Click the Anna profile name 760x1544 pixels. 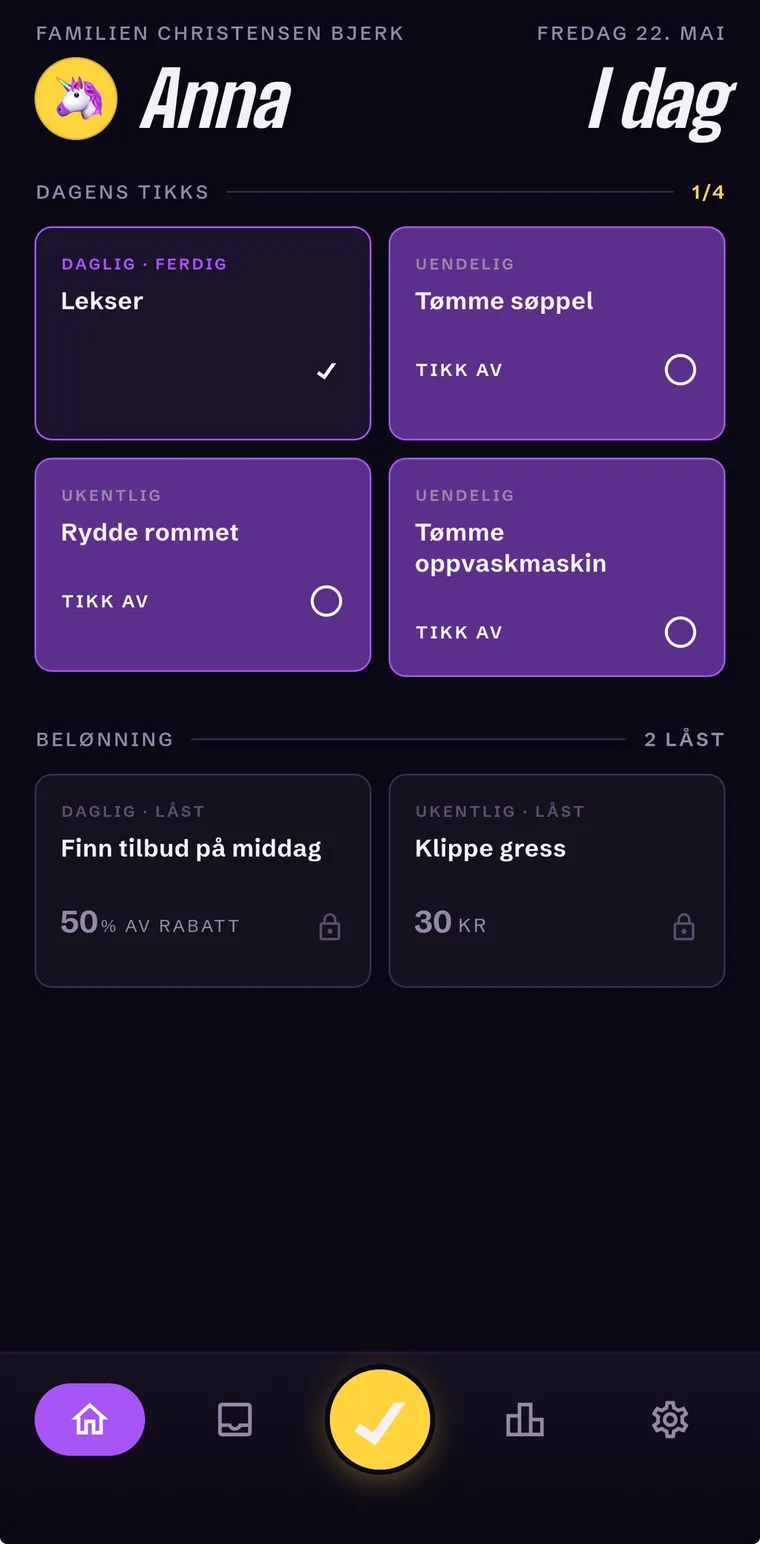coord(216,100)
